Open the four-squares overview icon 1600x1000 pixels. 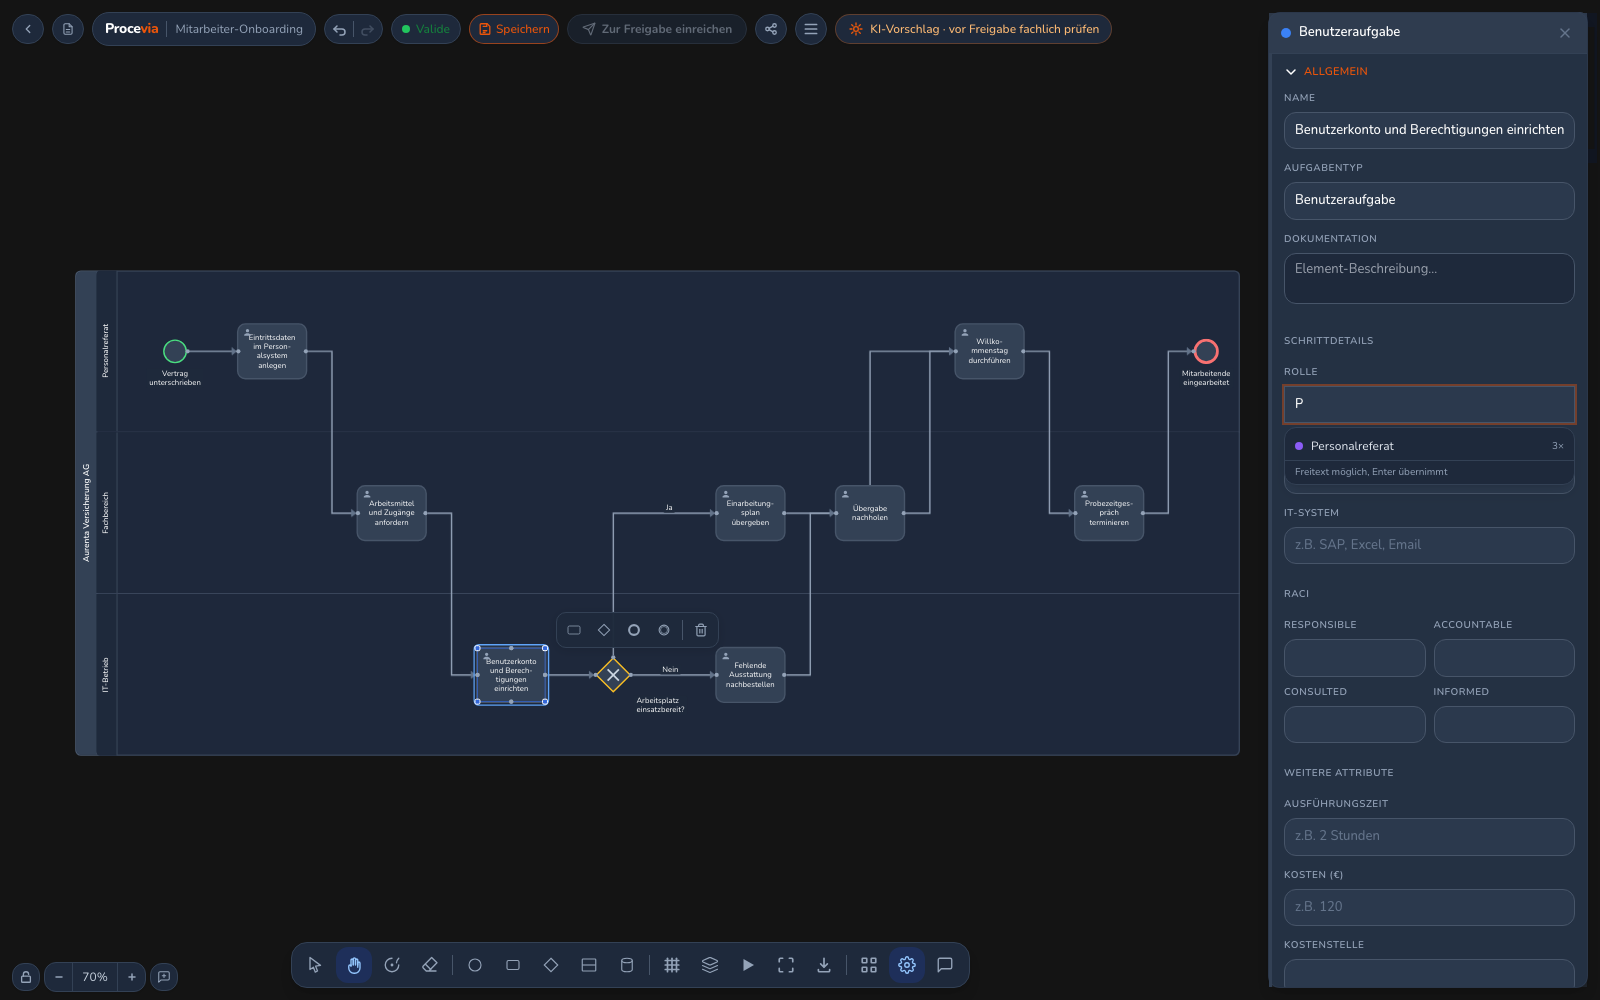(869, 965)
